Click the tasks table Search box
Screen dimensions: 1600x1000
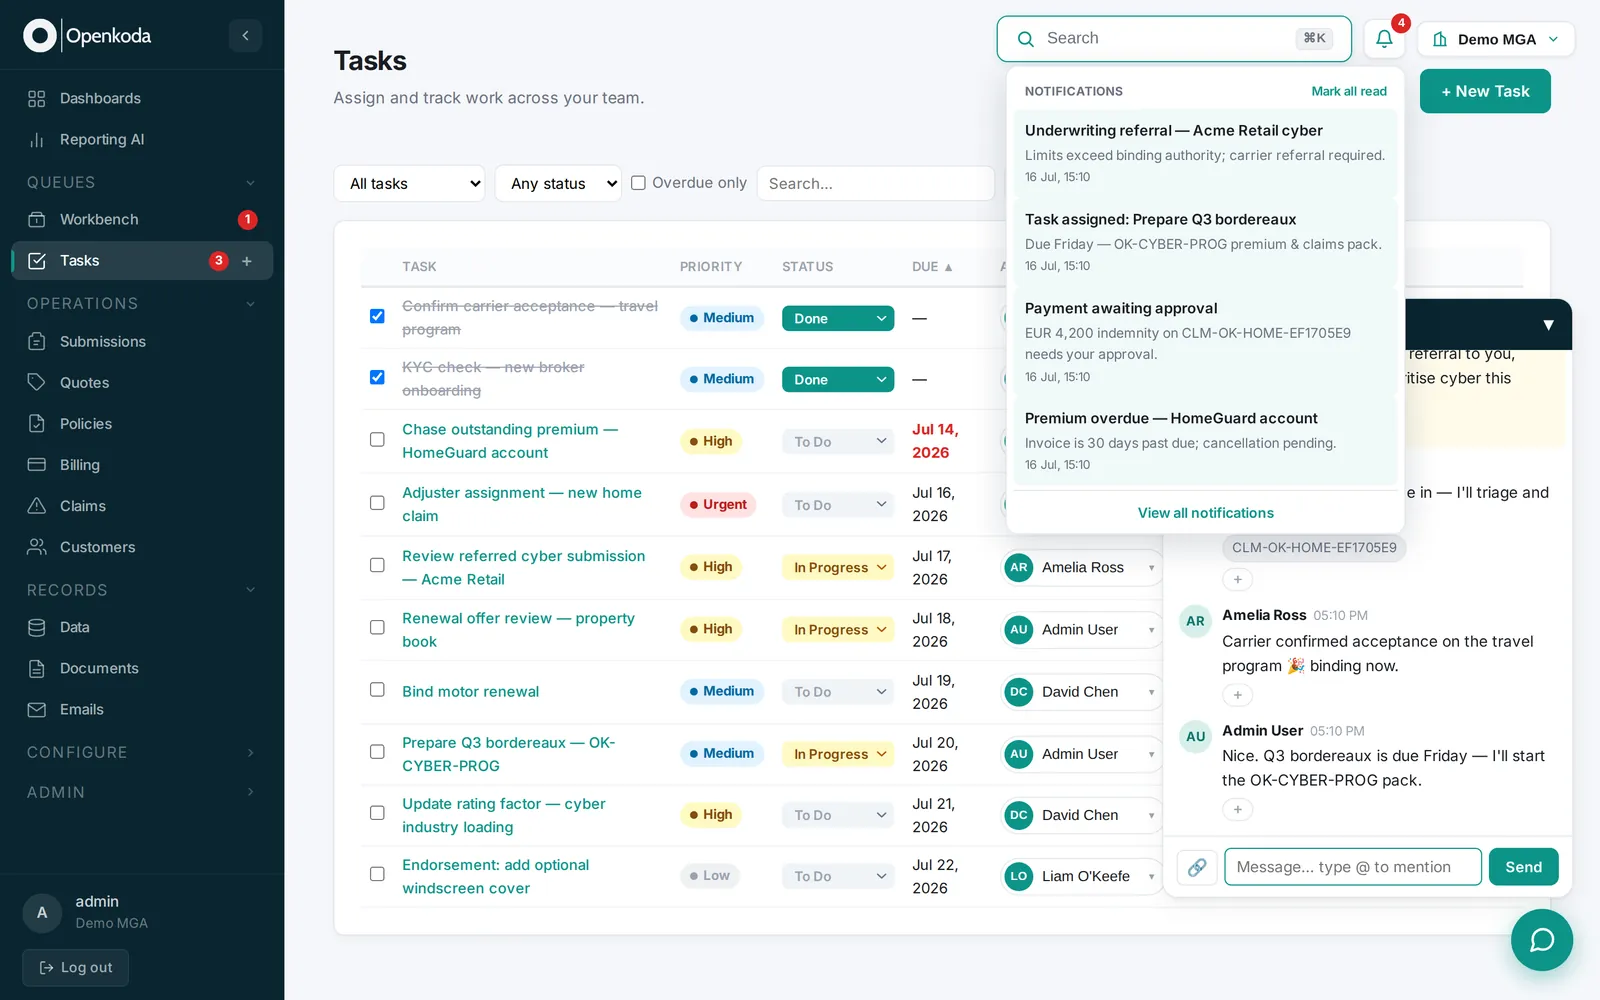(x=875, y=184)
